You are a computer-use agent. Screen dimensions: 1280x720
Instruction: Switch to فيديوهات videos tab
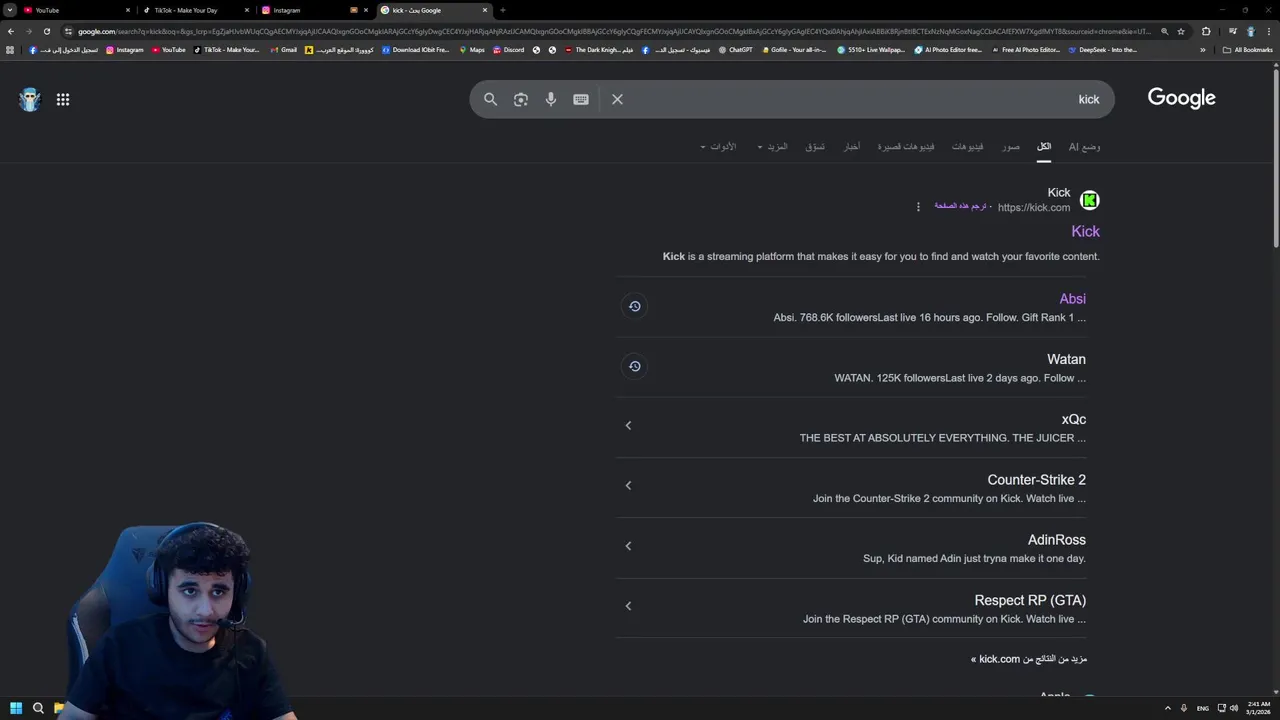point(967,147)
